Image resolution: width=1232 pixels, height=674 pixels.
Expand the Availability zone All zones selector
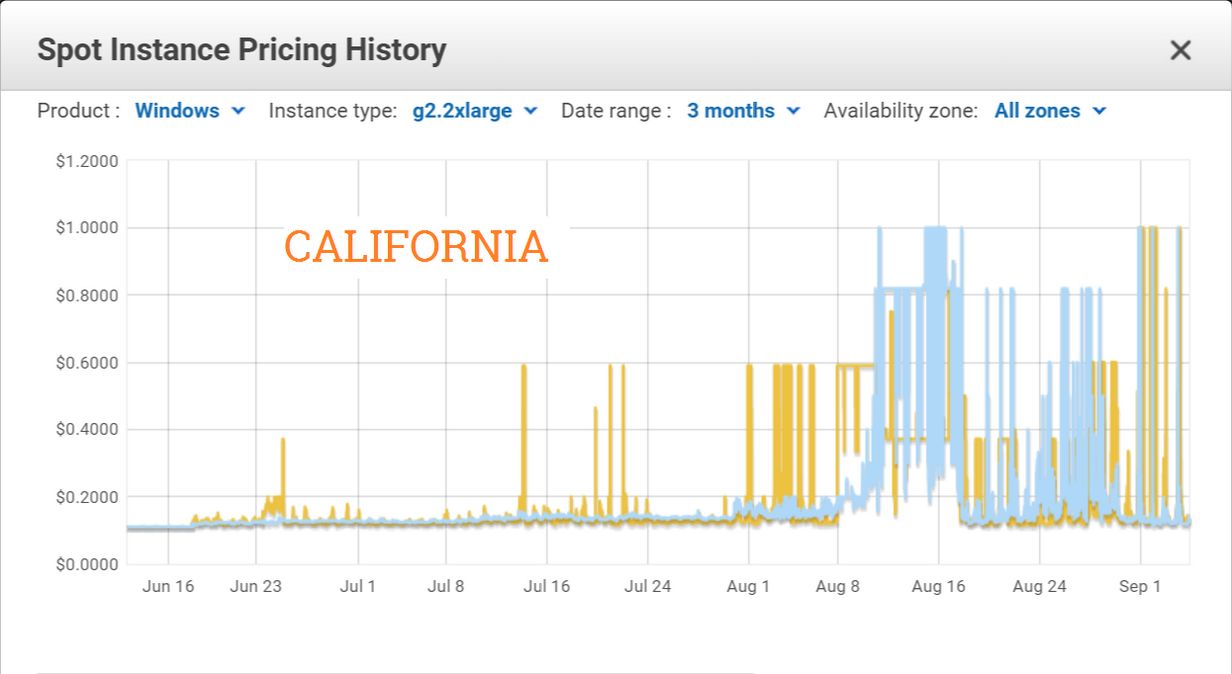coord(1049,111)
